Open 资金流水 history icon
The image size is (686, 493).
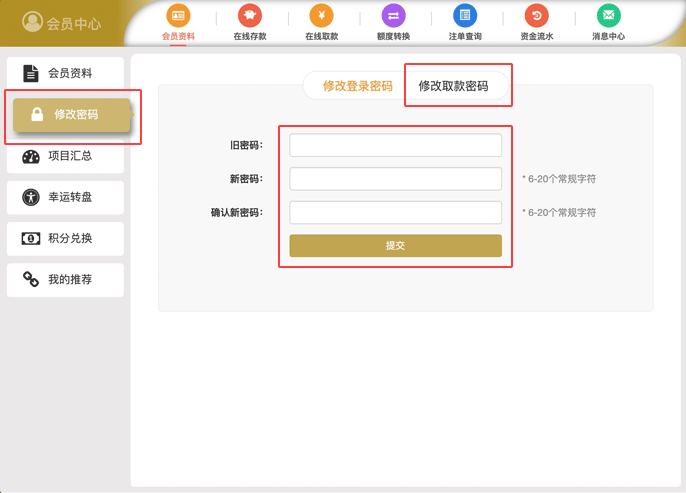tap(536, 16)
